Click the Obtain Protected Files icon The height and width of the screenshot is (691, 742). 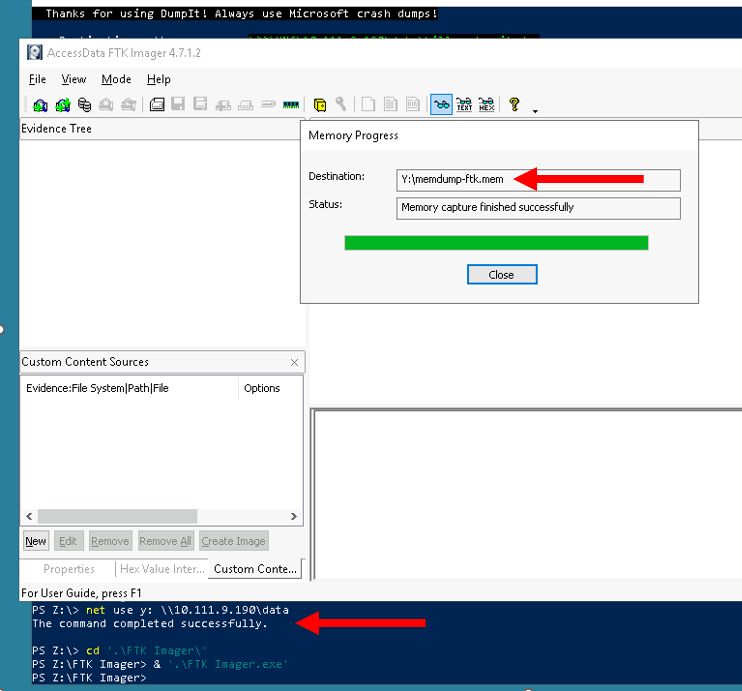[320, 104]
